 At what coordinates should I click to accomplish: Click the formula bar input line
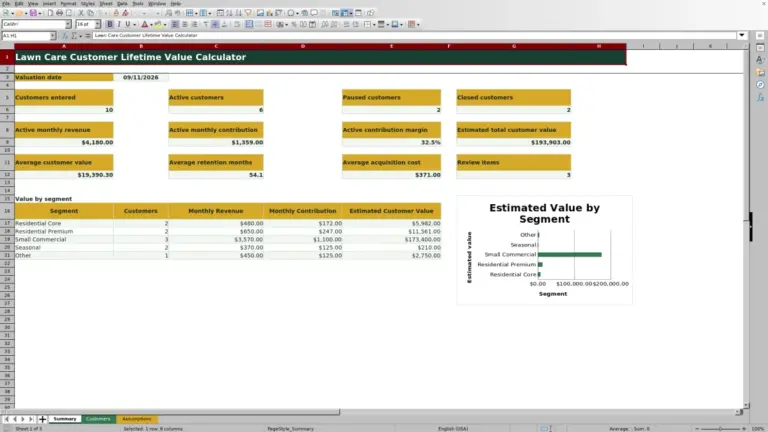pyautogui.click(x=414, y=35)
